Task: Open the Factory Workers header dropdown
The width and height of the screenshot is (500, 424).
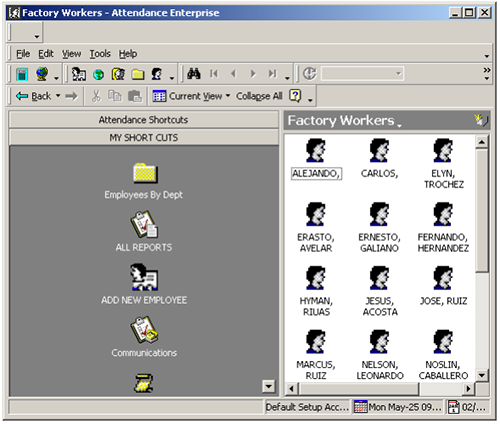Action: (x=400, y=126)
